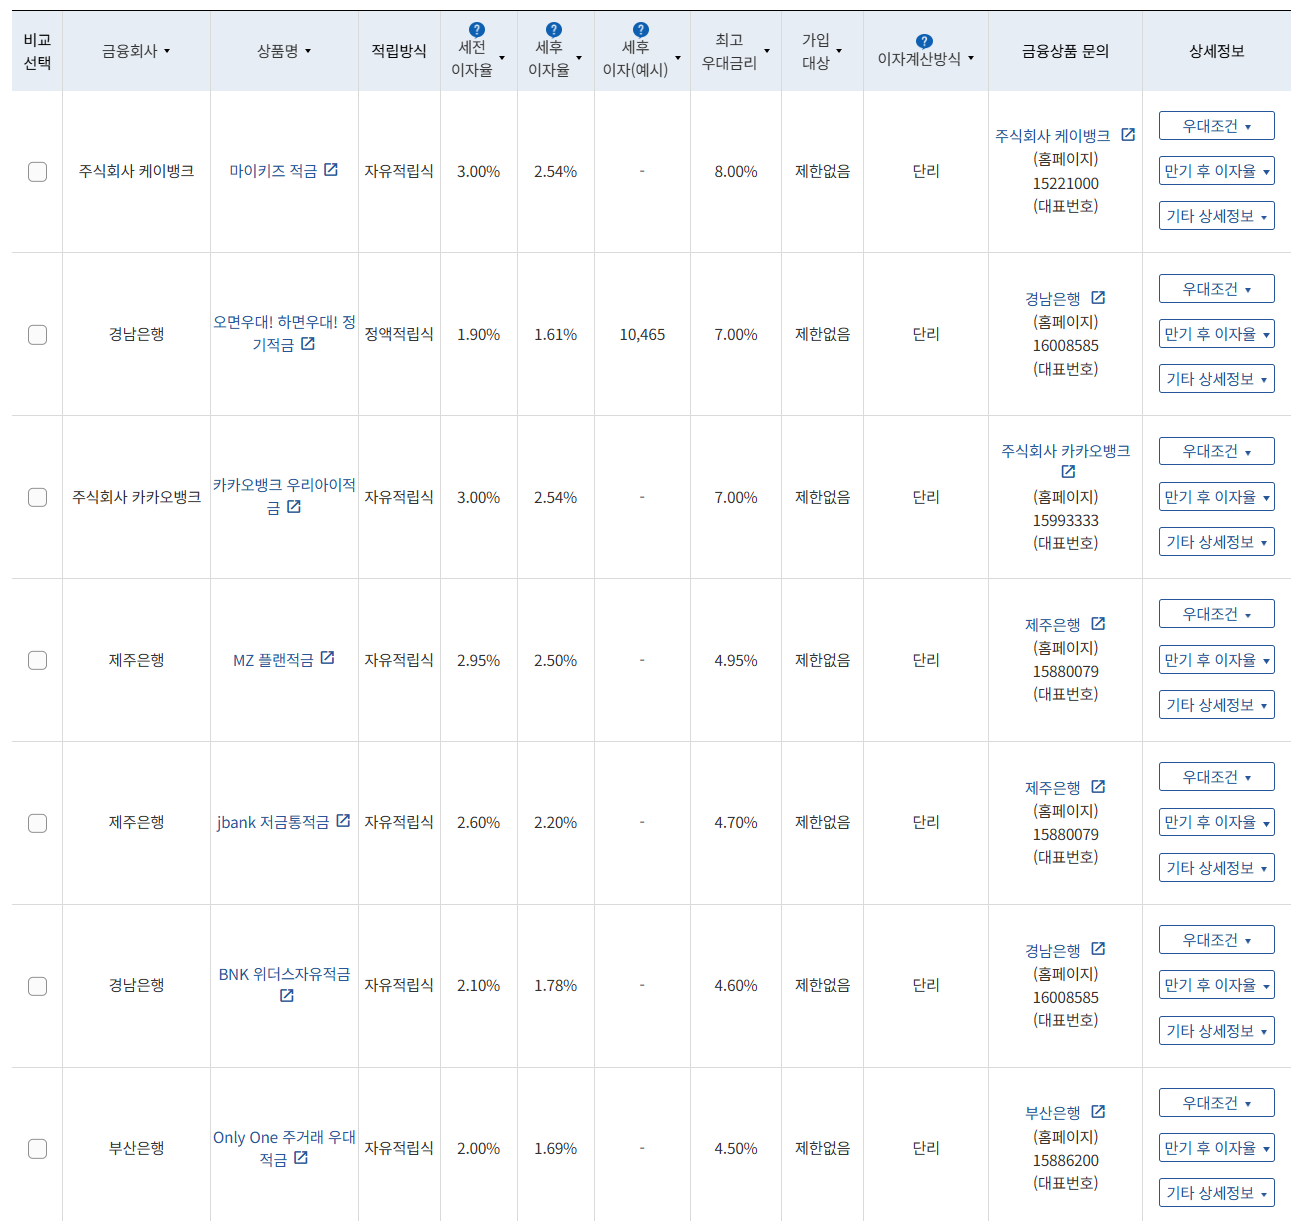Sort by 세후 이자(예시) column header

click(641, 59)
